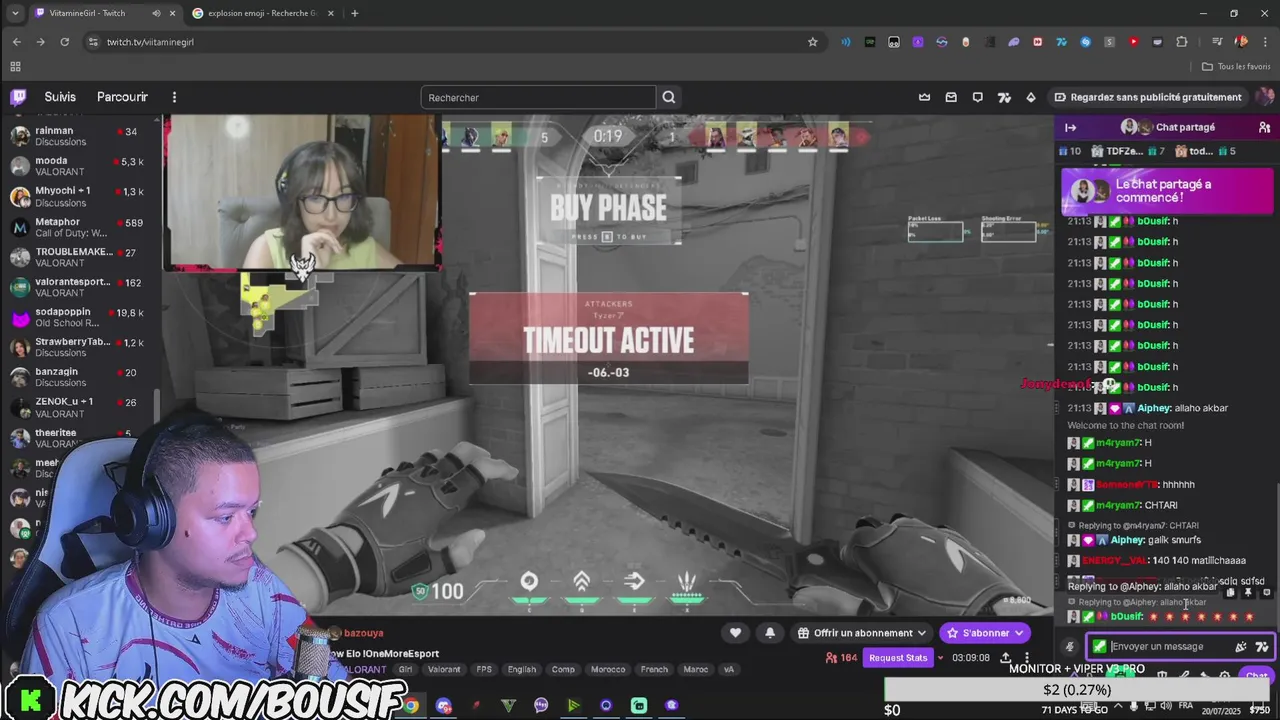
Task: Share the stream with upload icon
Action: [1005, 658]
